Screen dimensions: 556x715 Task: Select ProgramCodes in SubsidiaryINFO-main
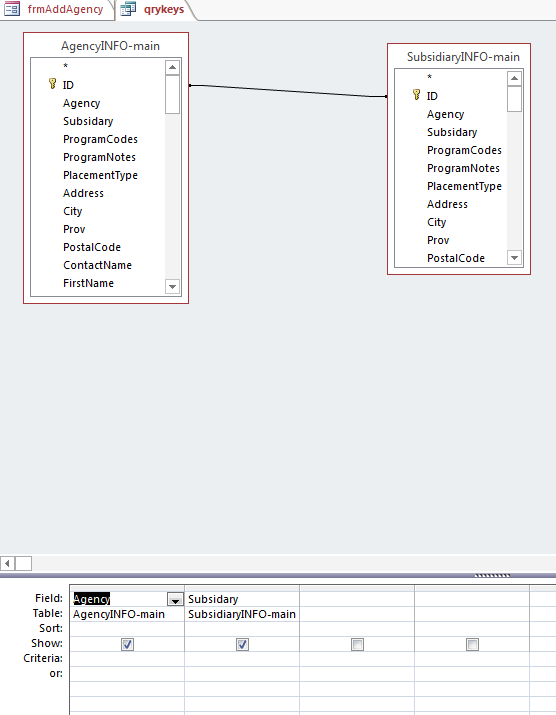(x=464, y=150)
